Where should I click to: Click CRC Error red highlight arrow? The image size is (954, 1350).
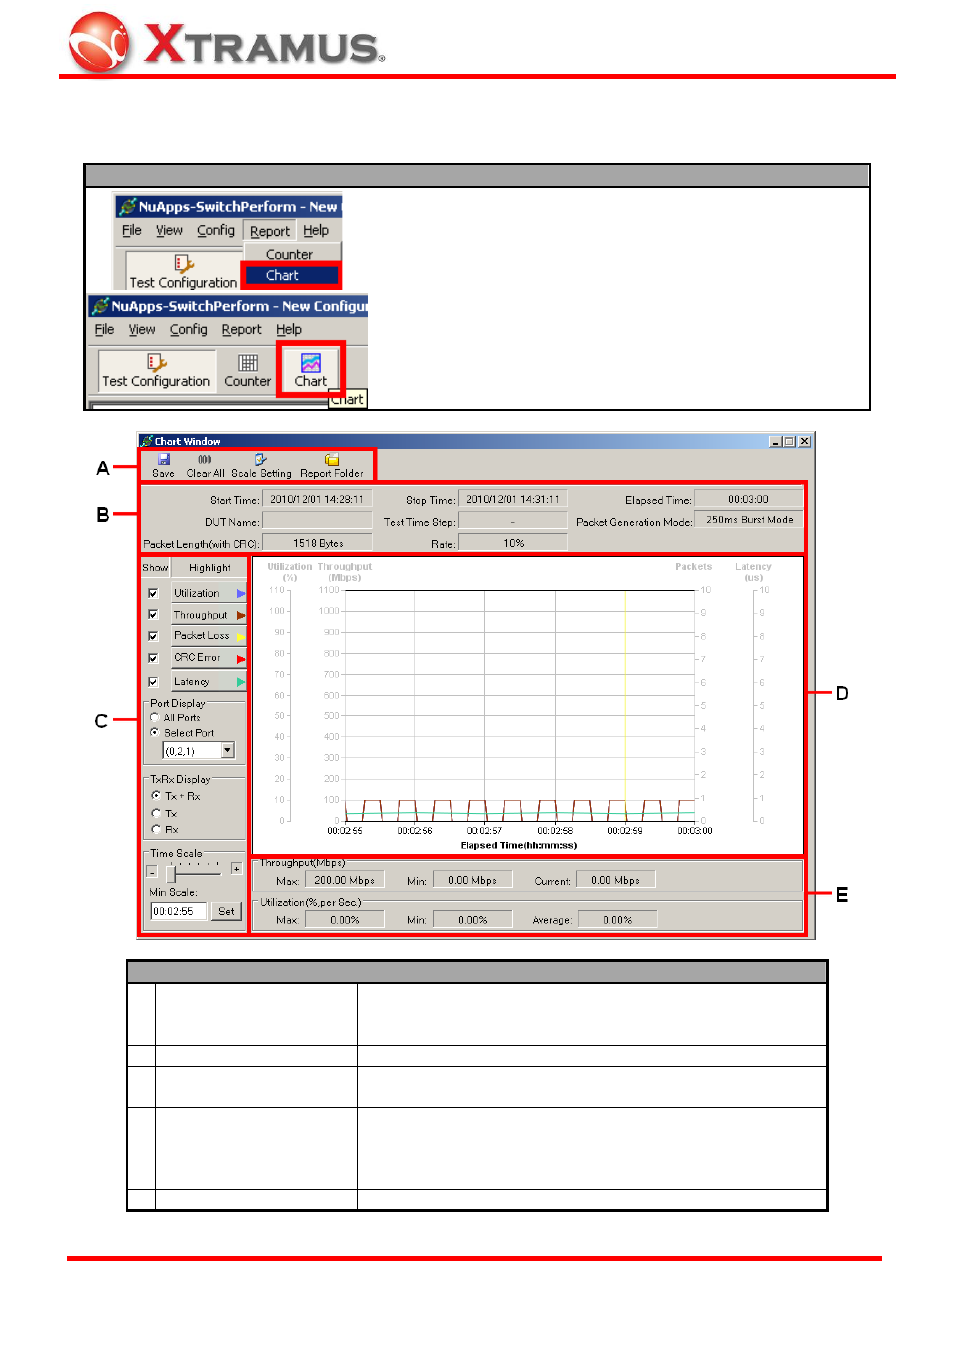[x=241, y=658]
